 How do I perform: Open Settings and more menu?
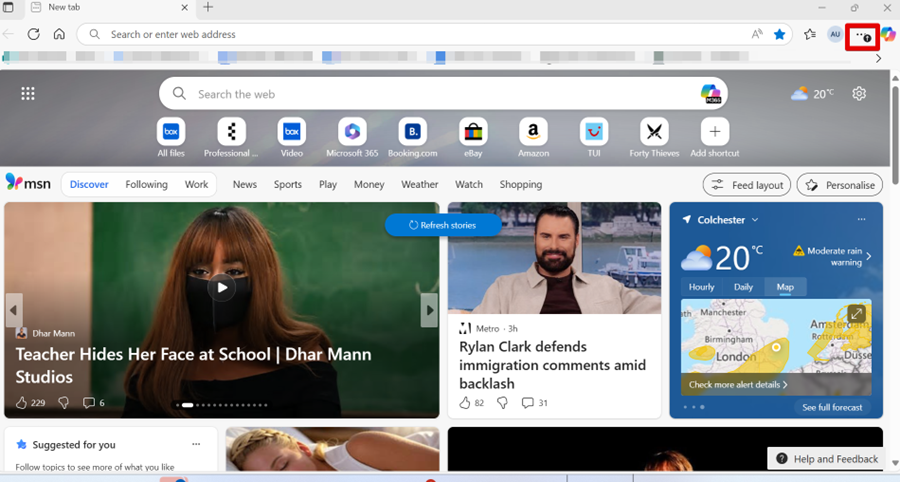point(861,35)
